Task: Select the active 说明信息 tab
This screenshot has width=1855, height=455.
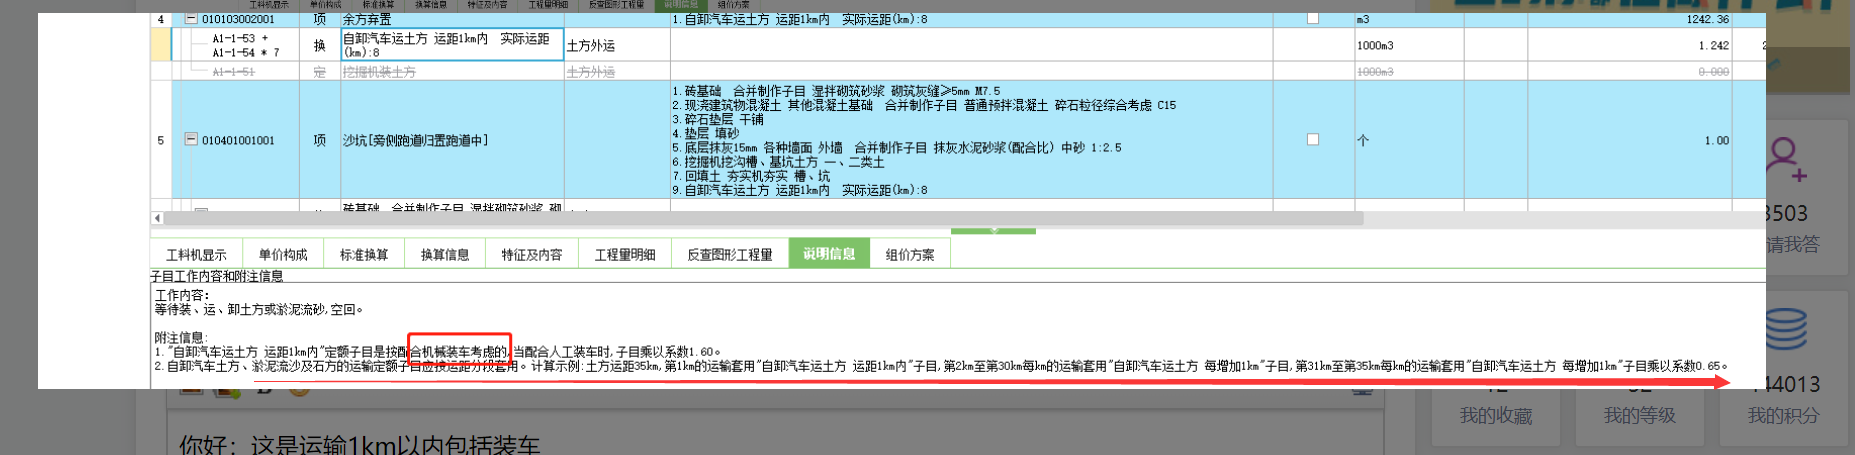Action: [x=829, y=254]
